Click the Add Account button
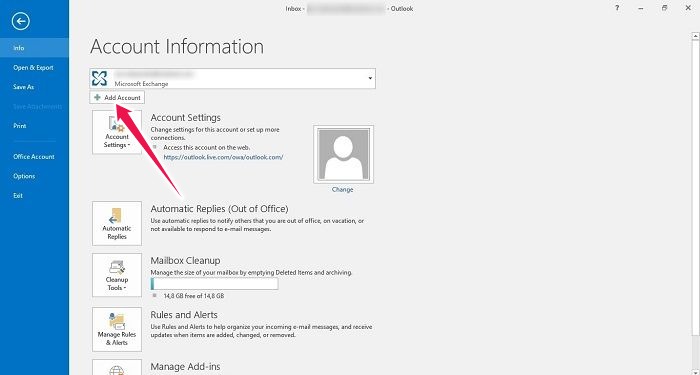The height and width of the screenshot is (375, 700). coord(117,97)
